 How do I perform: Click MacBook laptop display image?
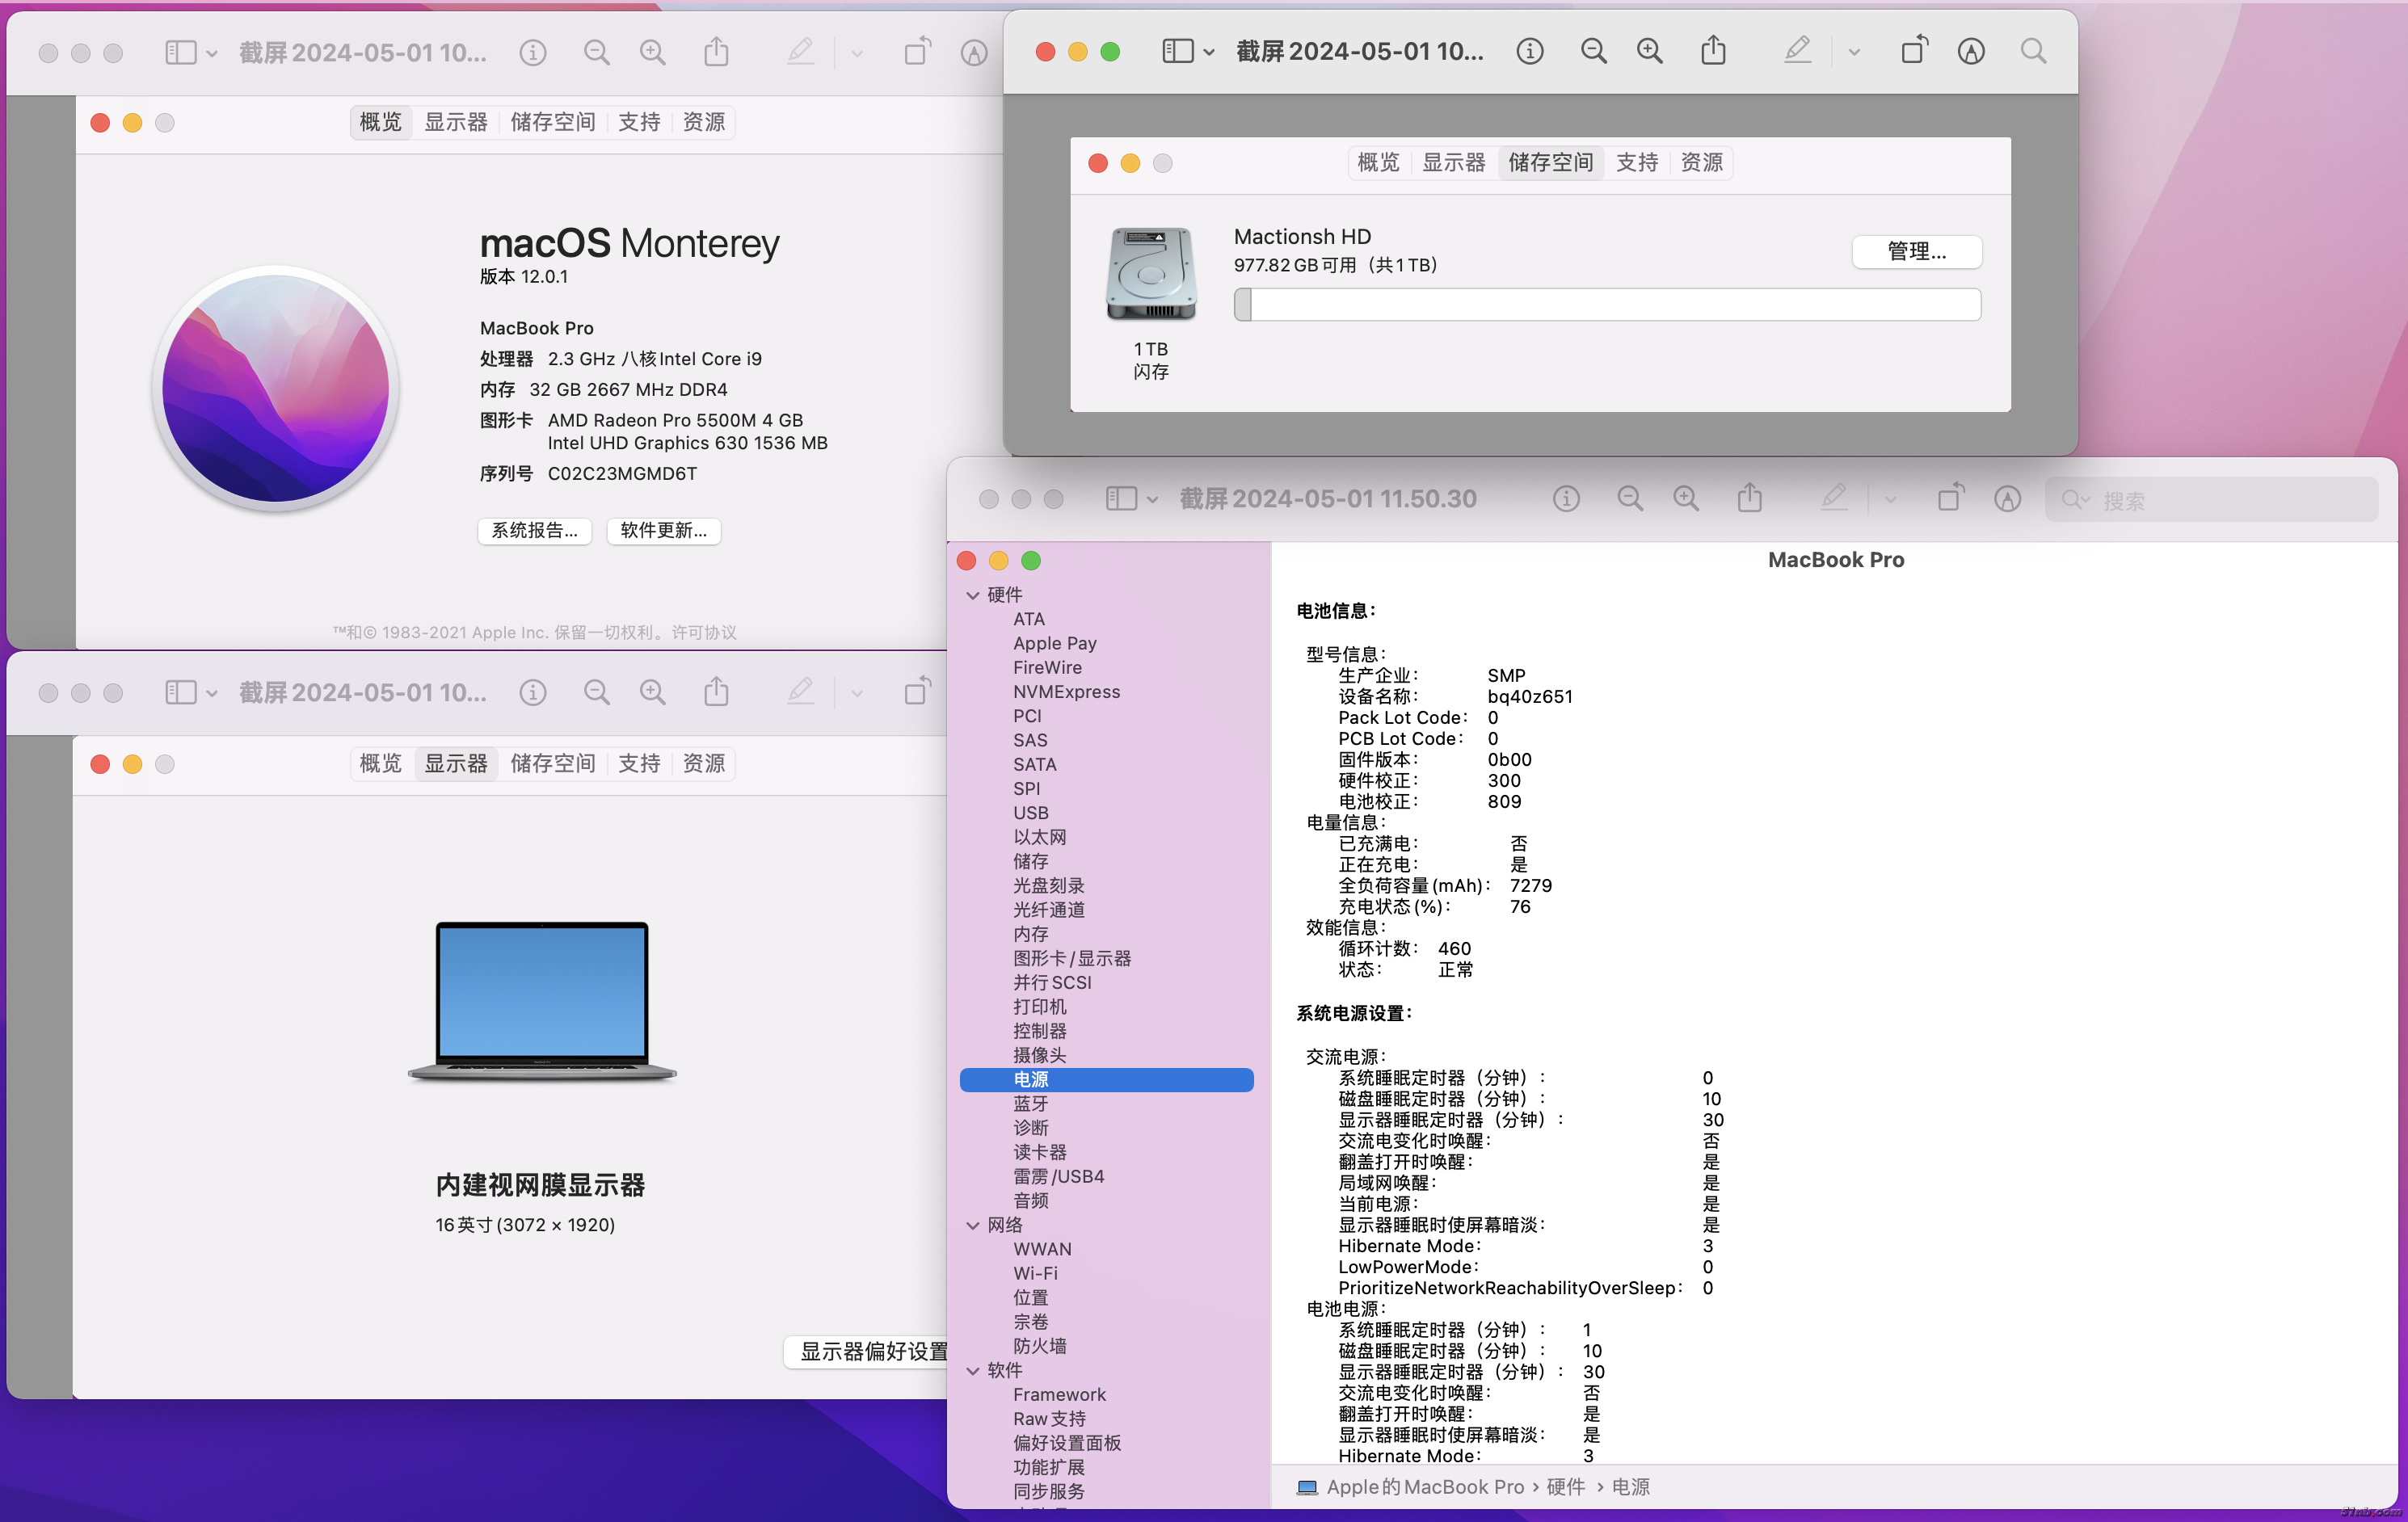(542, 1001)
